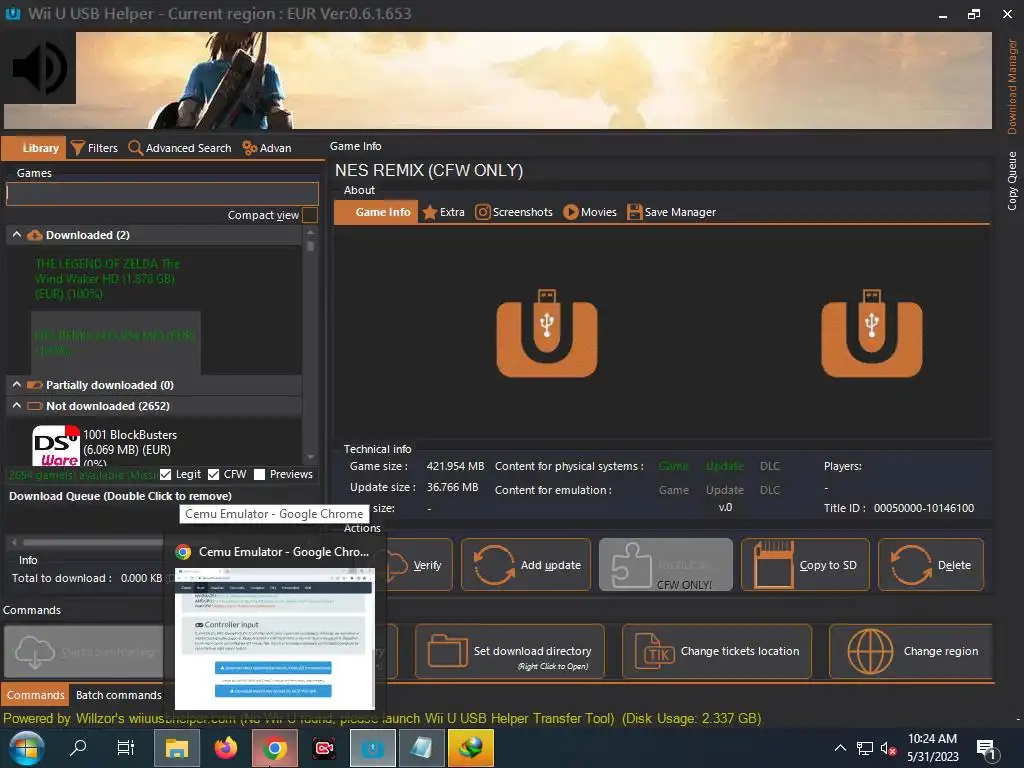Select the NES Remix downloaded entry

click(x=116, y=342)
